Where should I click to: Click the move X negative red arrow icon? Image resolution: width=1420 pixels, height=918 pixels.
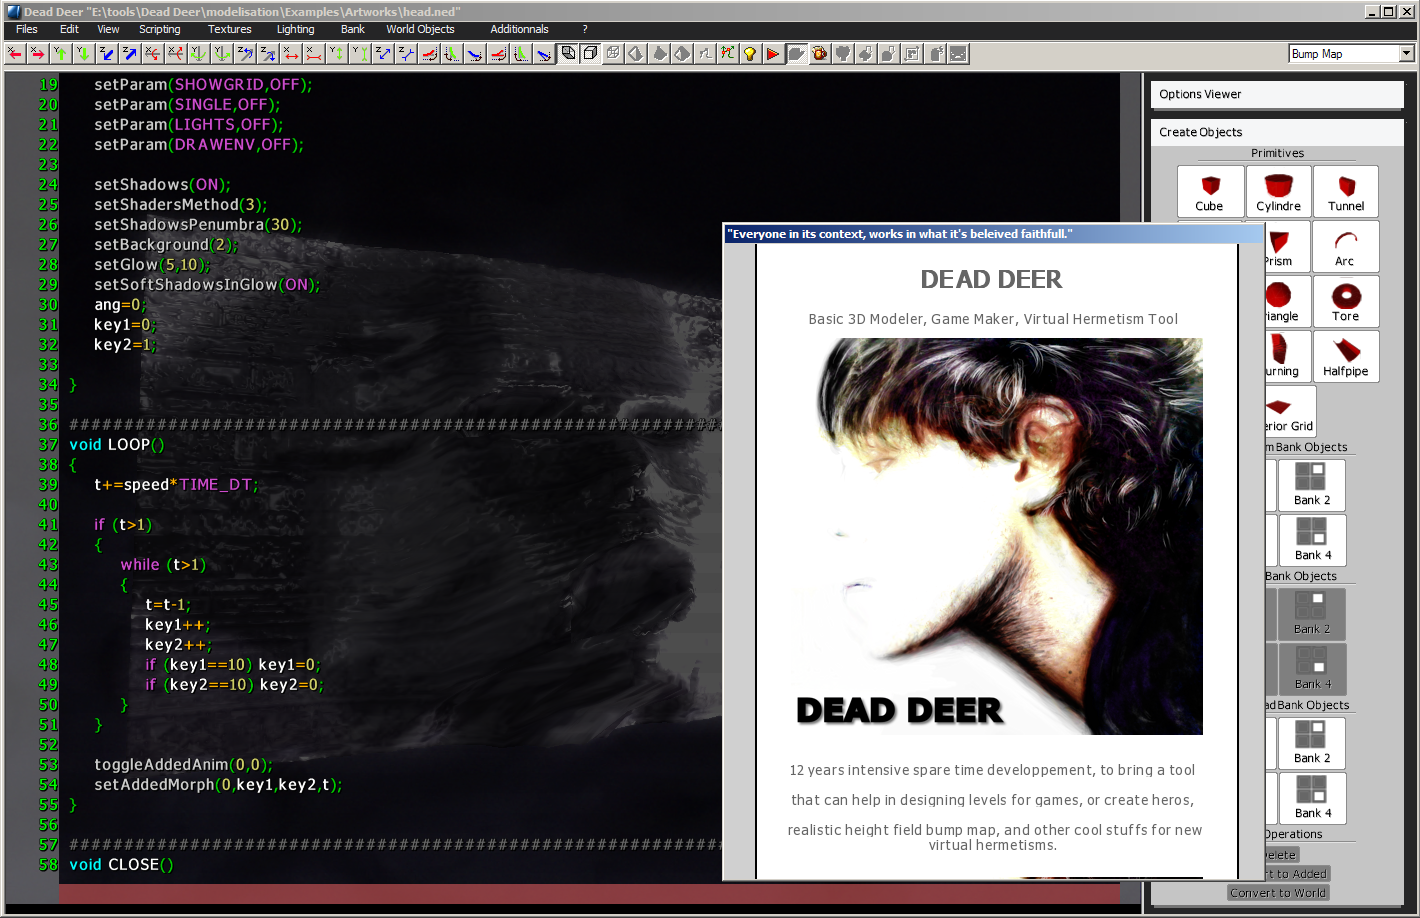coord(15,54)
